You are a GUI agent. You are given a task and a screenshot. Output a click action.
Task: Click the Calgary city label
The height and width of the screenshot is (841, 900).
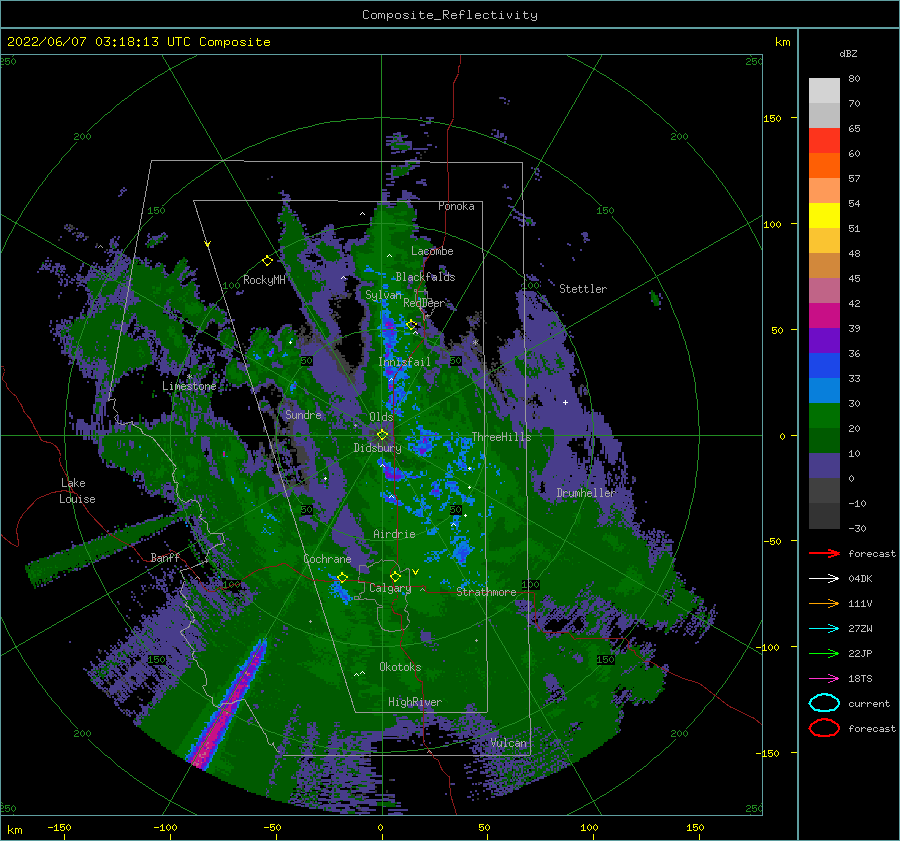390,588
